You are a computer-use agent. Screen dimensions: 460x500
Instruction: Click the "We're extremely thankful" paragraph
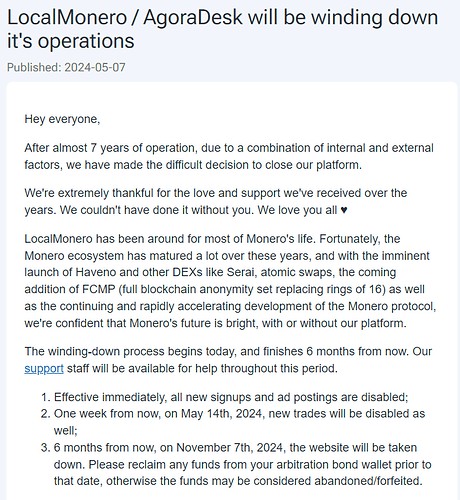click(216, 202)
